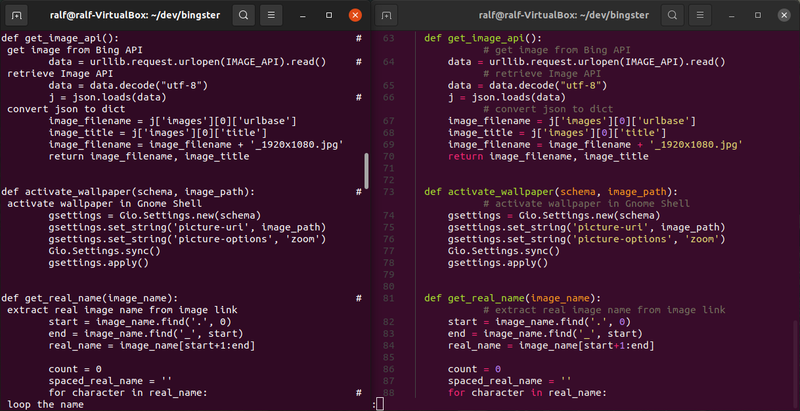Screen dimensions: 800x411
Task: Click 'loop the name' in the left terminal
Action: click(x=45, y=405)
